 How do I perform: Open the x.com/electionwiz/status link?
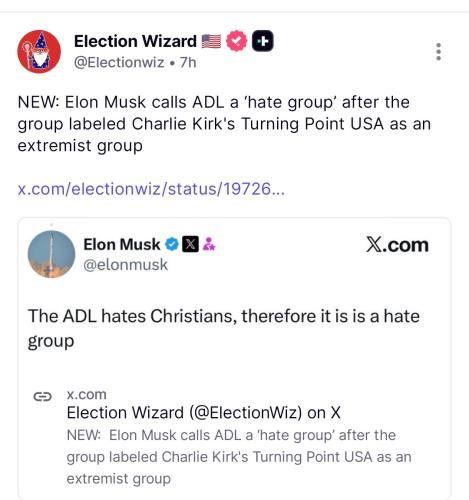[151, 189]
